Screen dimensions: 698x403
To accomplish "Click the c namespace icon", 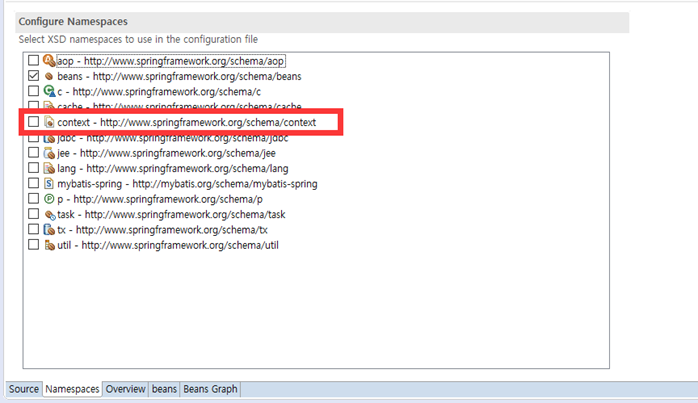I will (49, 91).
